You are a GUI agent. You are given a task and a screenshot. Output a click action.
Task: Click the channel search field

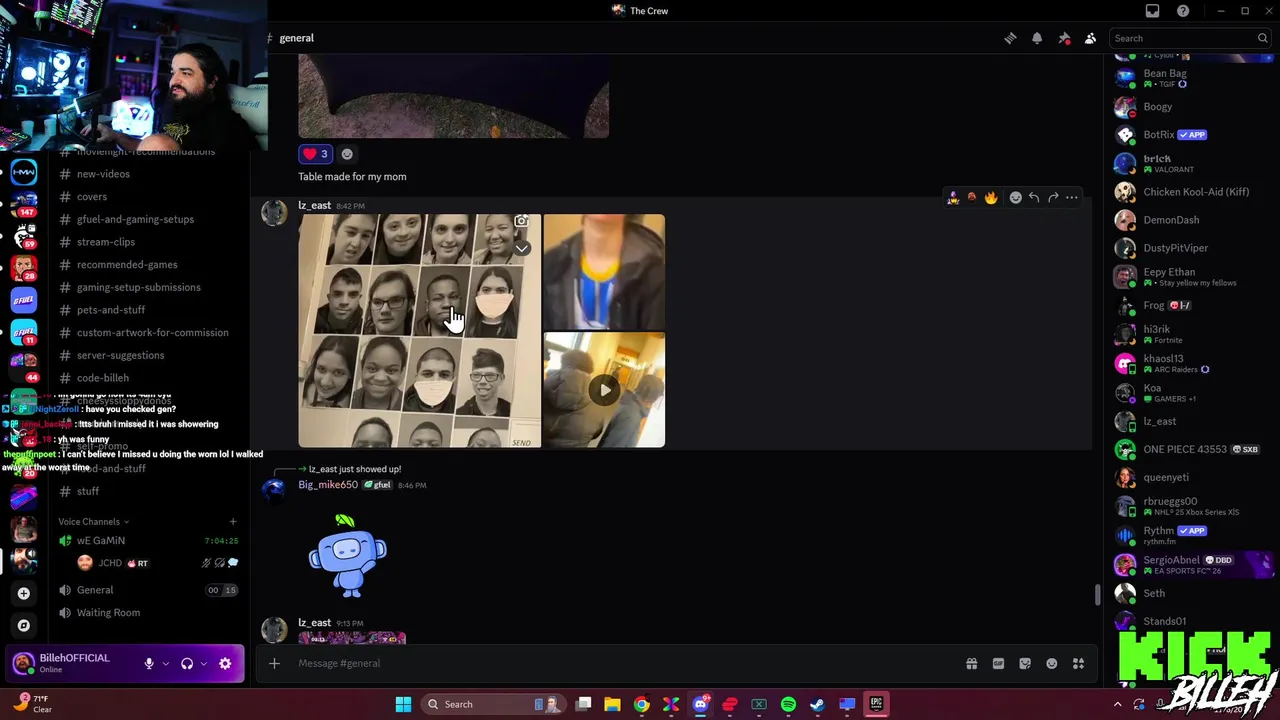coord(1190,38)
